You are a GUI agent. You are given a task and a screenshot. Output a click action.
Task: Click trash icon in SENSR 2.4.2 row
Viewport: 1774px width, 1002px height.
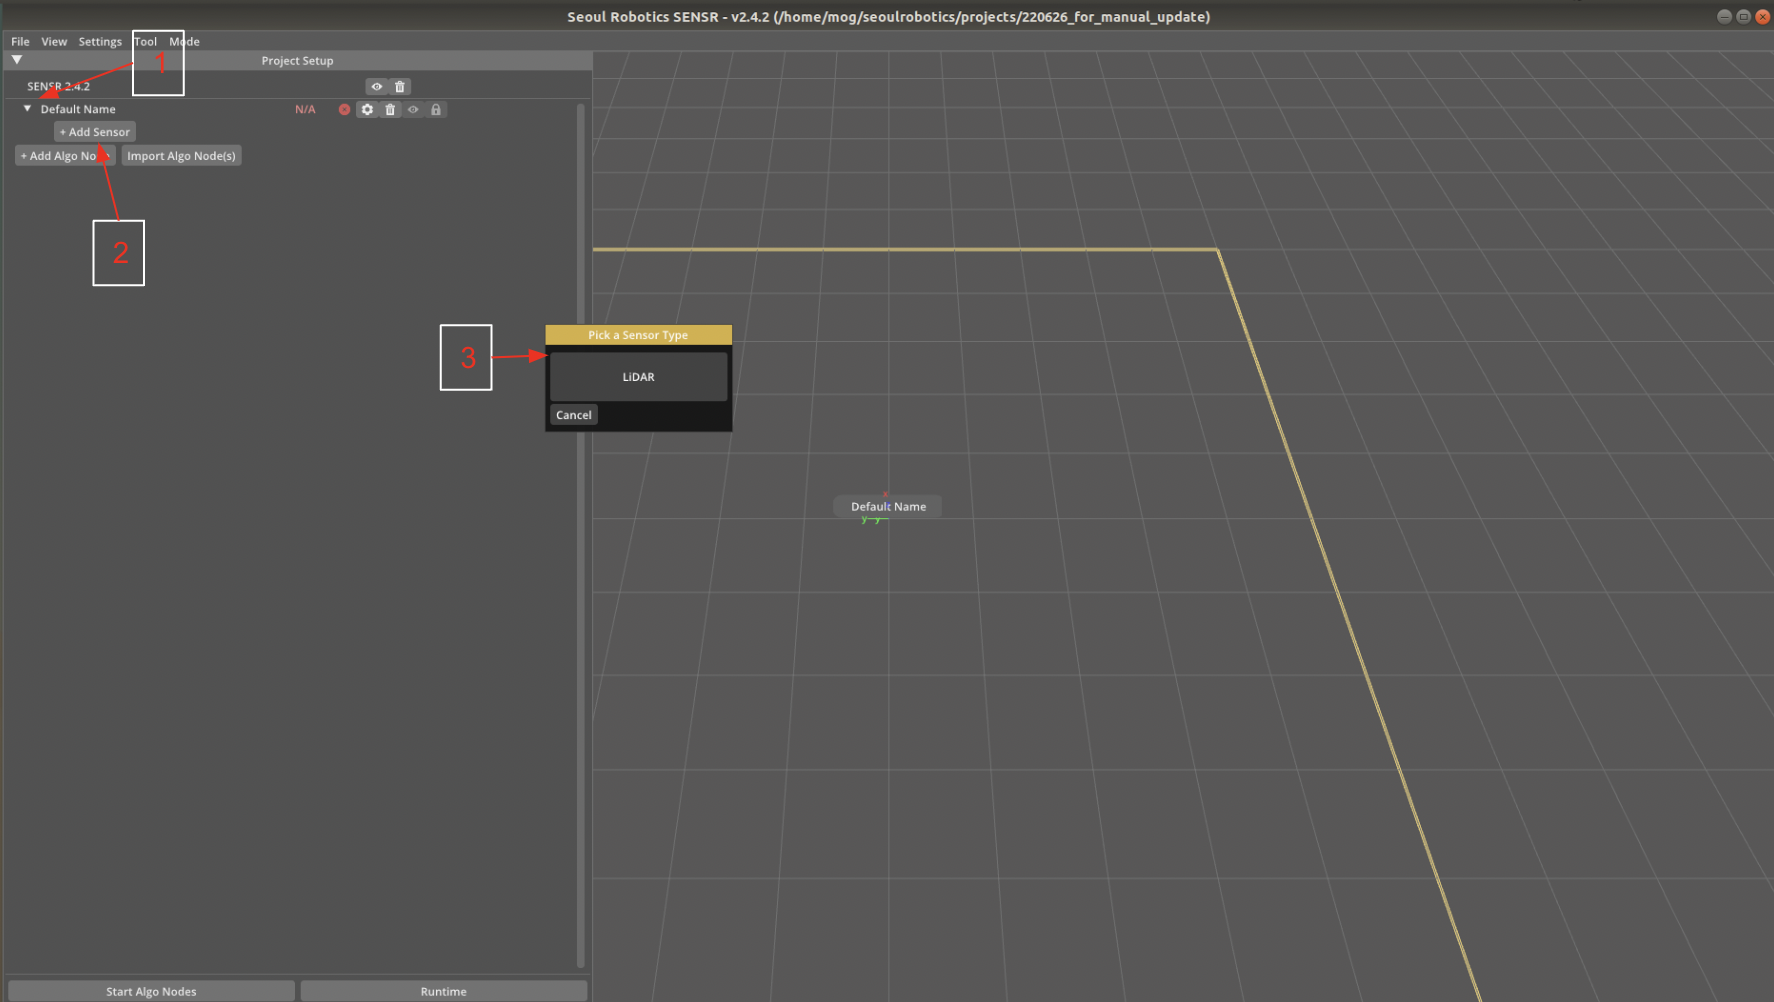400,86
